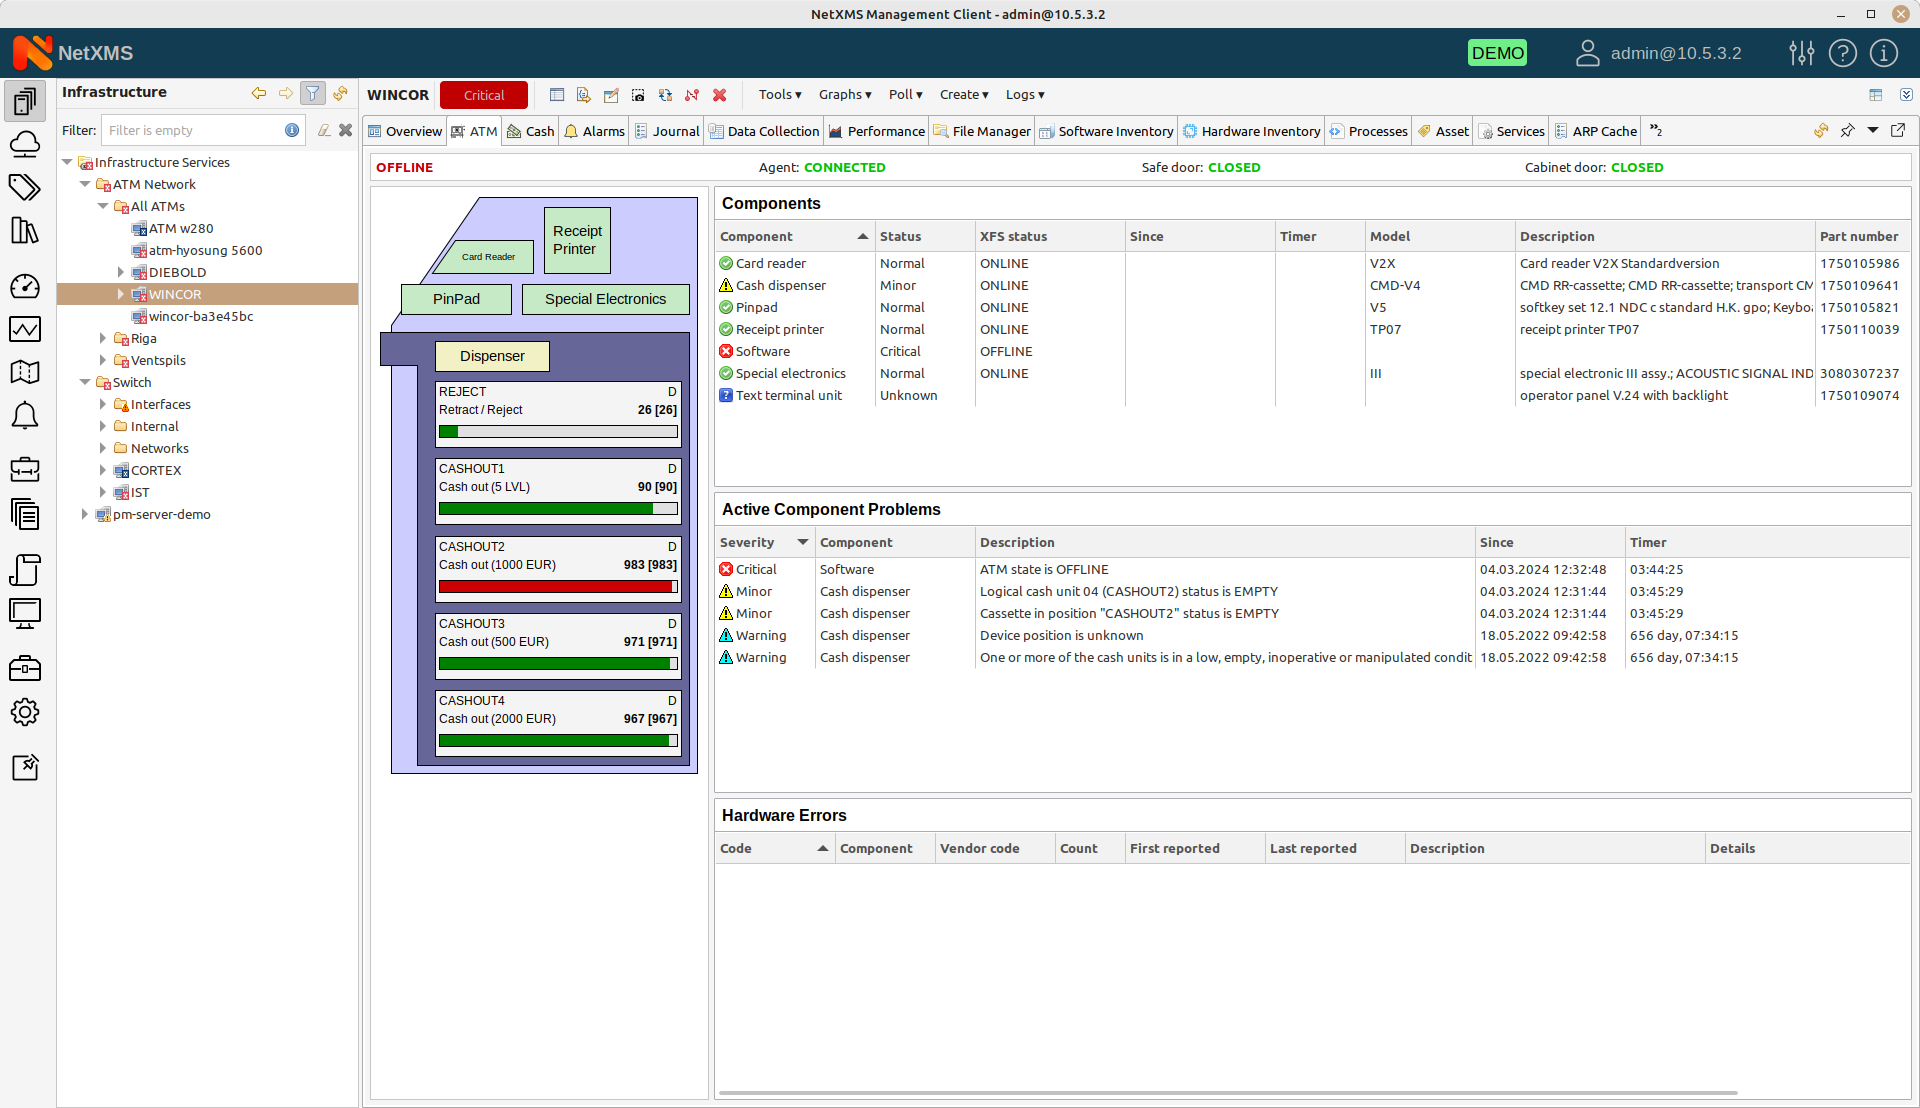1920x1108 pixels.
Task: Open the Graphs dropdown menu
Action: click(844, 94)
